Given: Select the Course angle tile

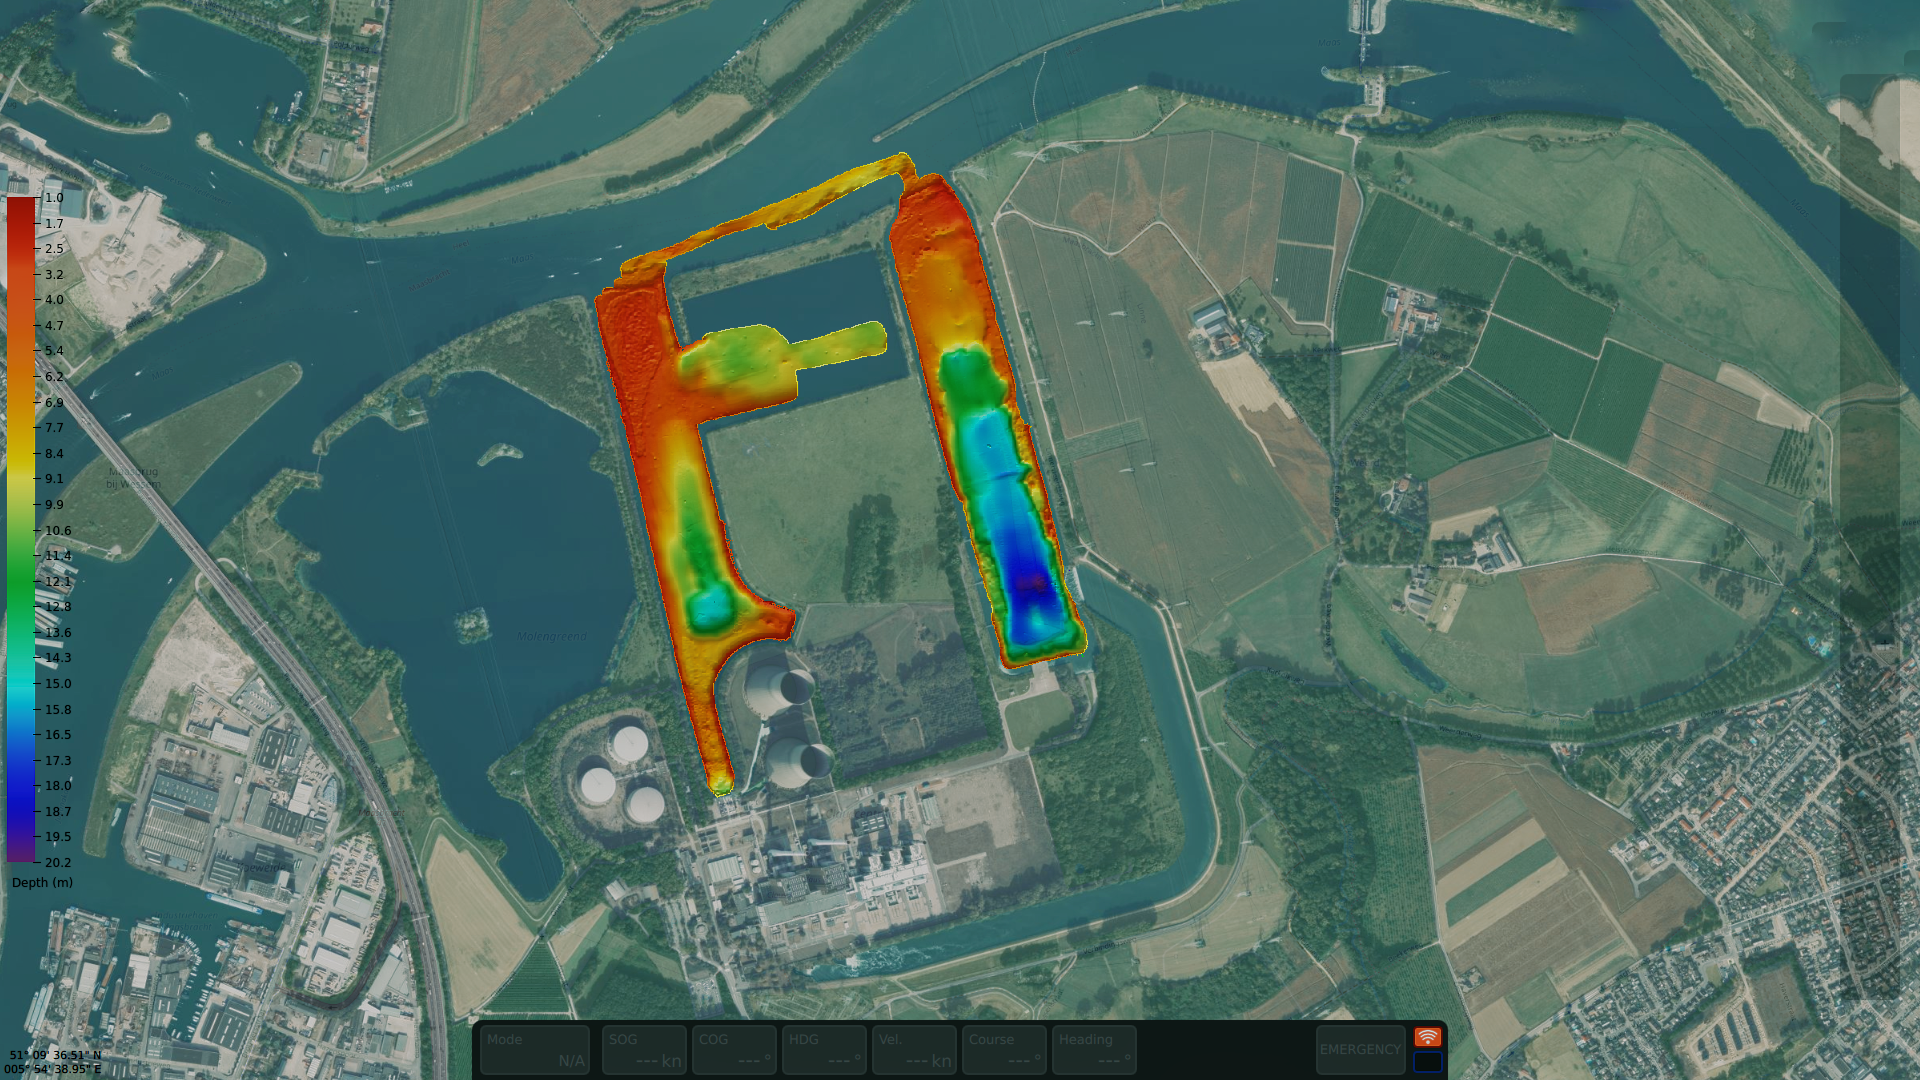Looking at the screenshot, I should point(1003,1050).
